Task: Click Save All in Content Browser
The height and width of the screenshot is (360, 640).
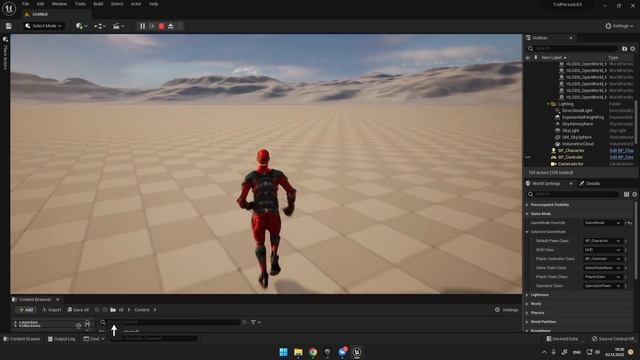Action: pyautogui.click(x=78, y=310)
